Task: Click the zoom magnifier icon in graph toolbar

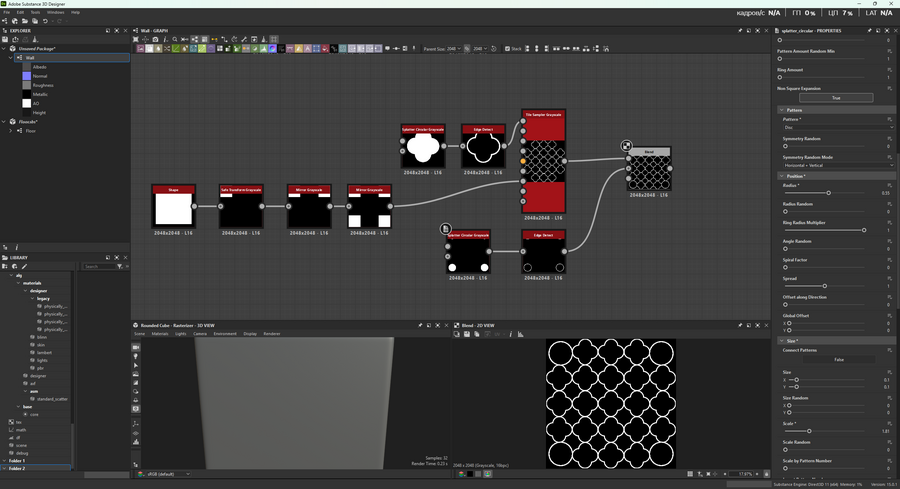Action: click(174, 39)
